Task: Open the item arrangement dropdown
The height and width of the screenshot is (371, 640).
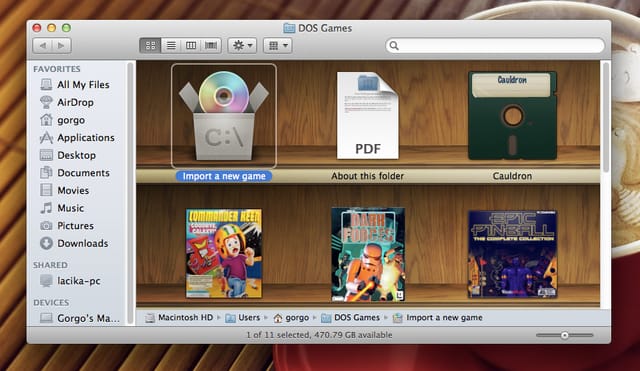Action: pyautogui.click(x=278, y=45)
